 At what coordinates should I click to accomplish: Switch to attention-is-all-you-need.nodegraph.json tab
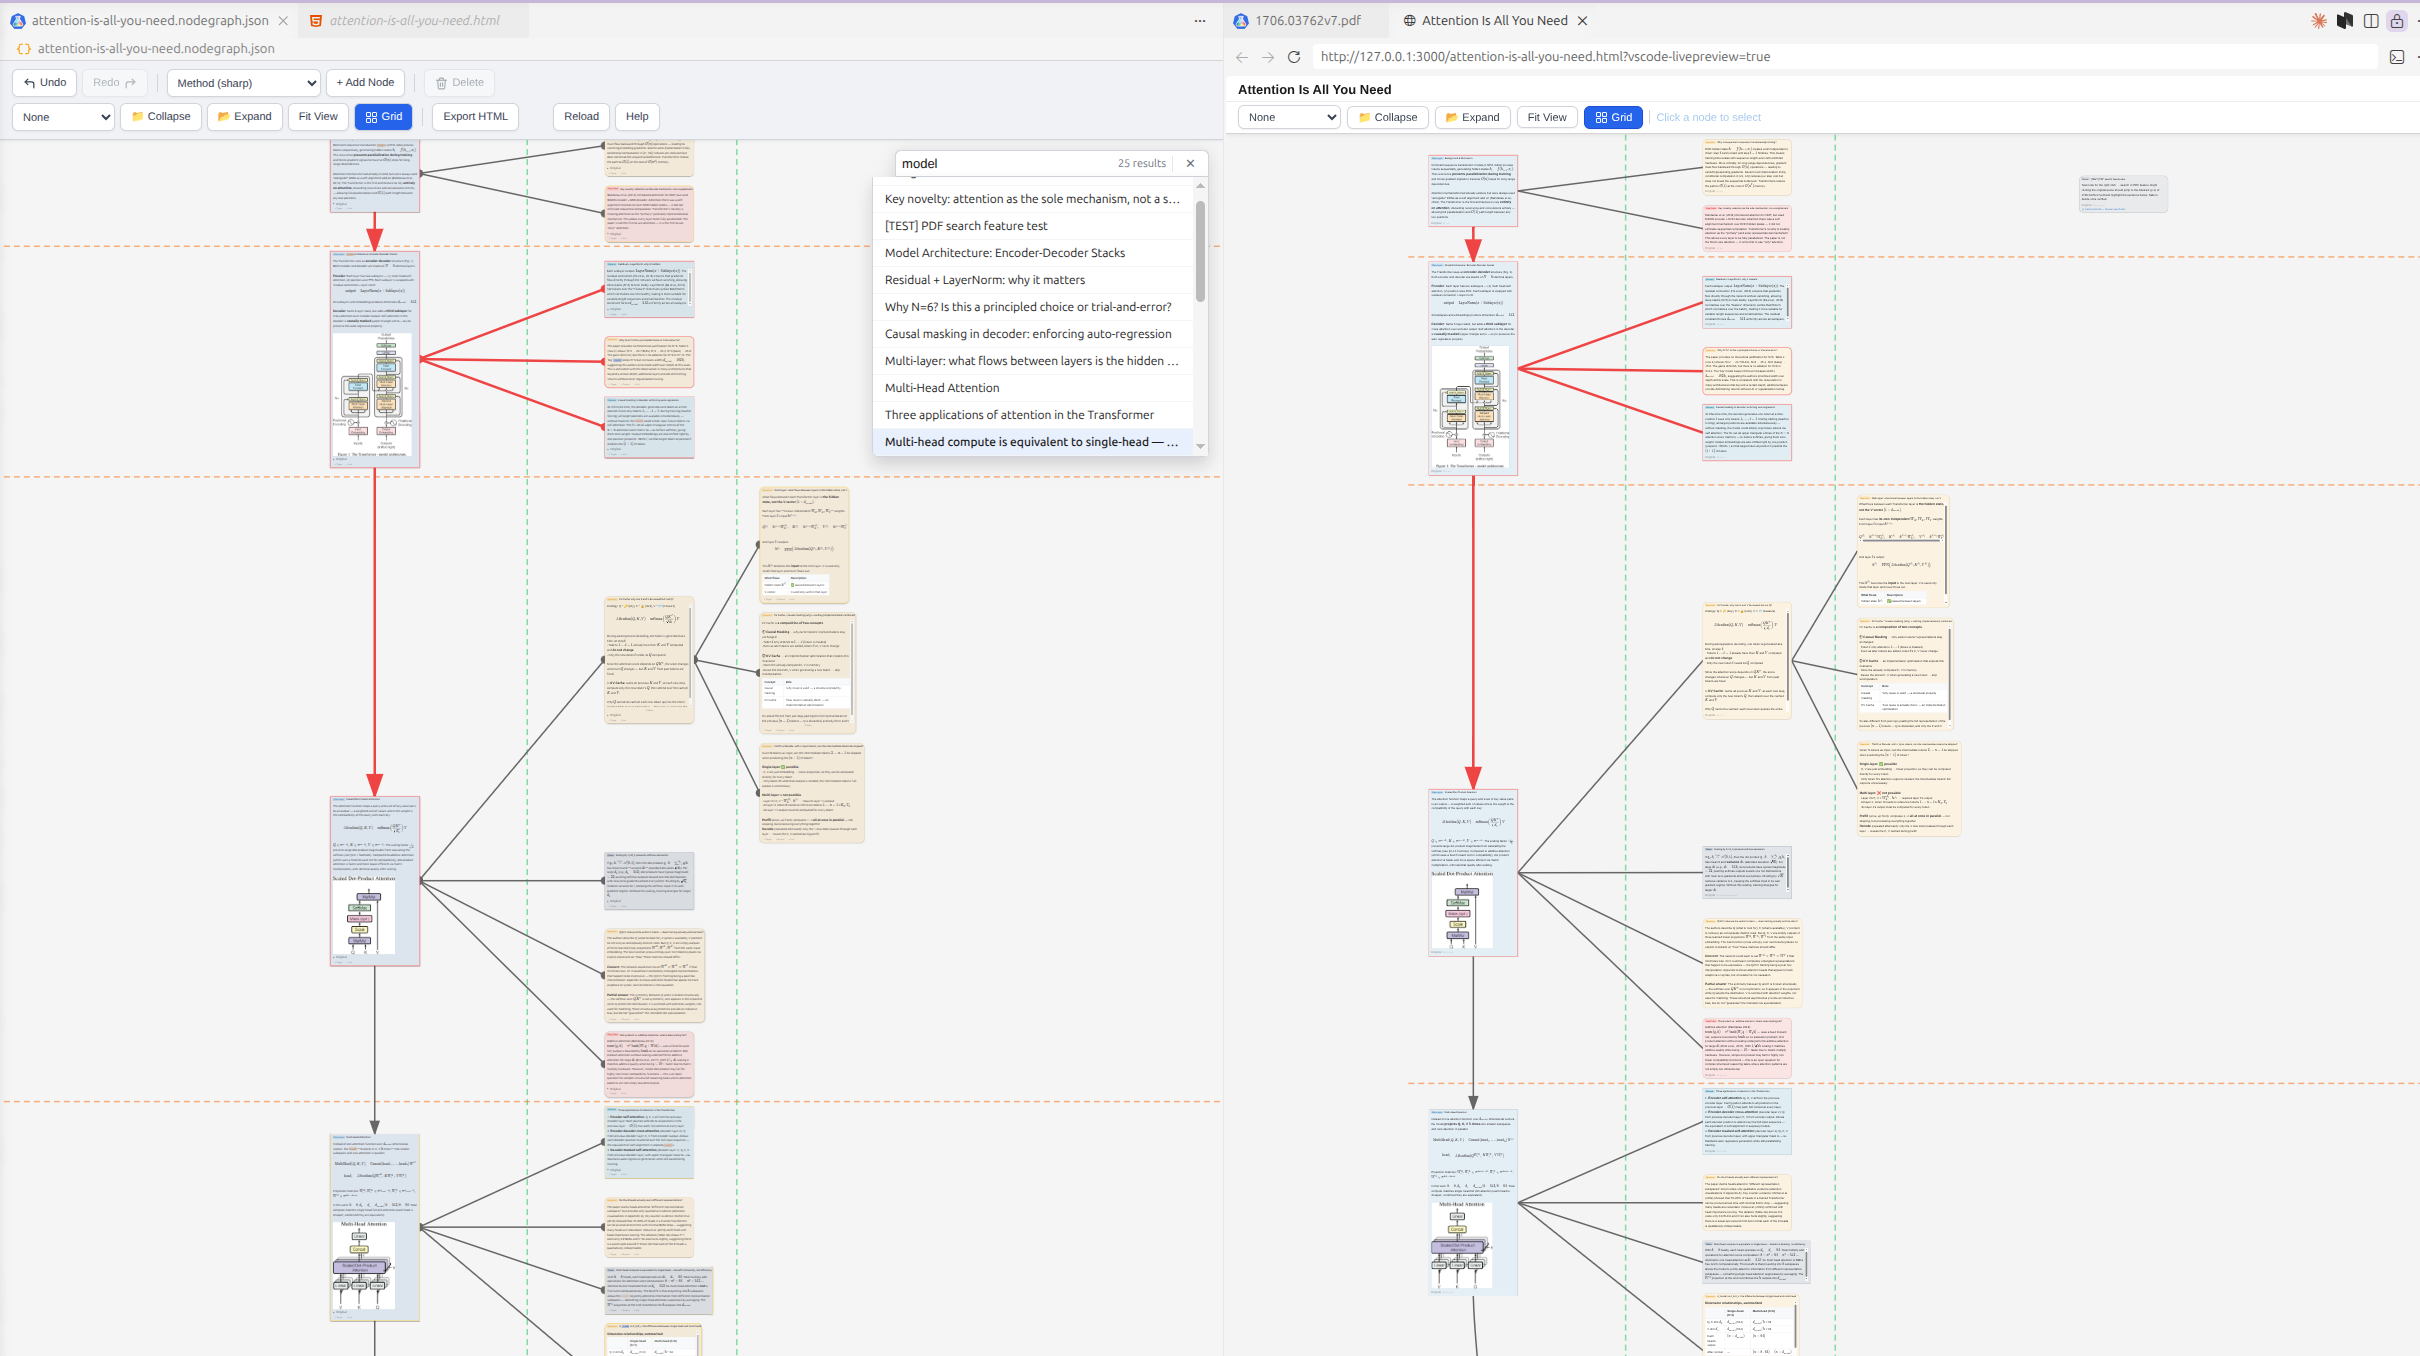coord(149,20)
